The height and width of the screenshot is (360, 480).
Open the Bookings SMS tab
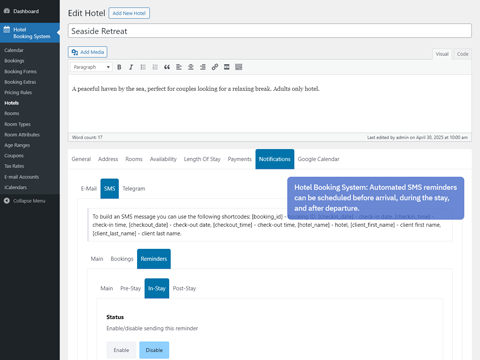pyautogui.click(x=122, y=259)
